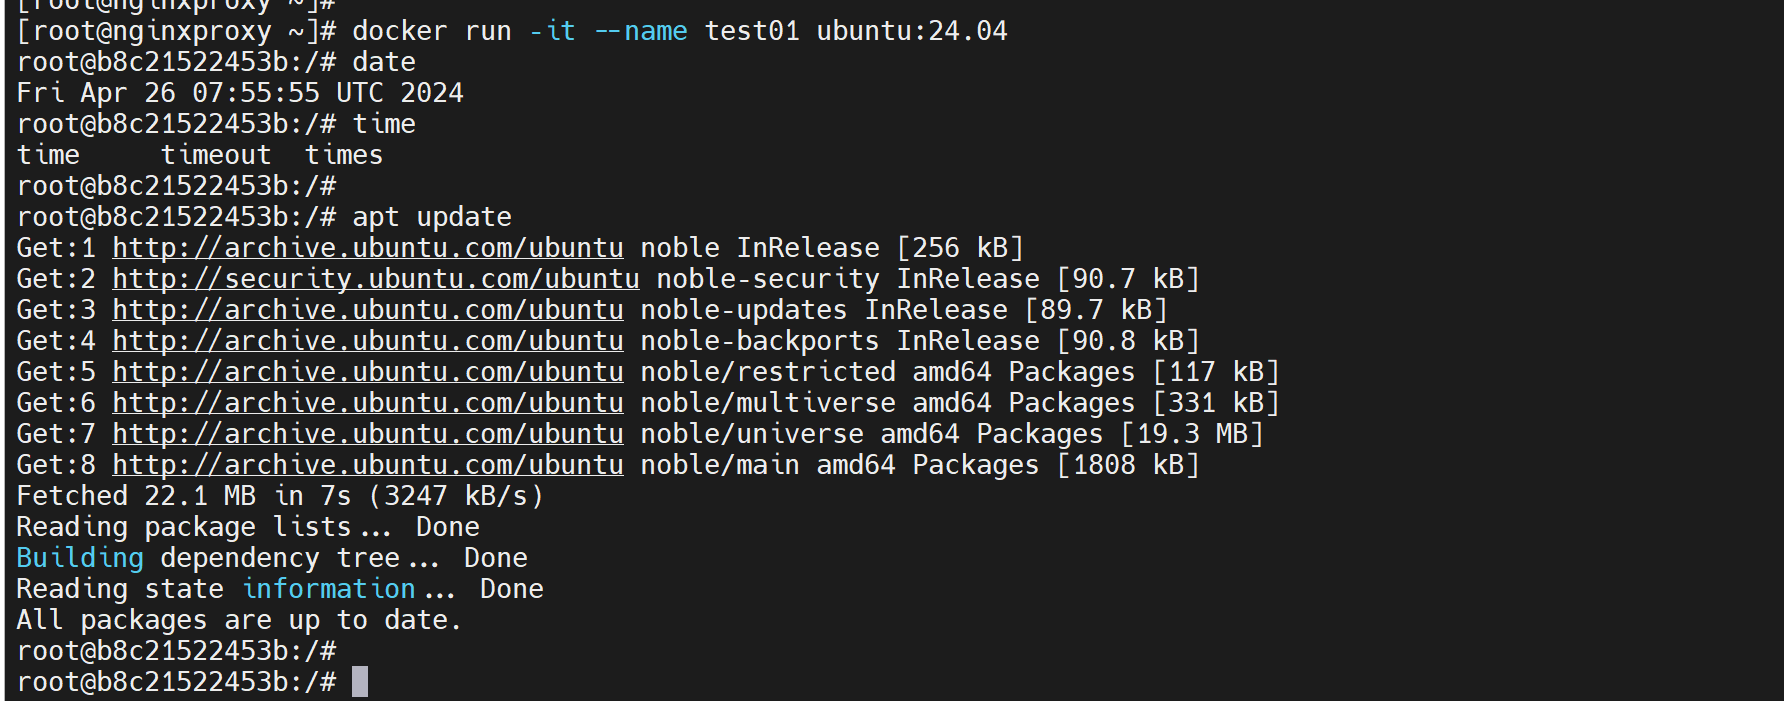The width and height of the screenshot is (1784, 701).
Task: Click "All packages are up to date." message
Action: click(239, 620)
